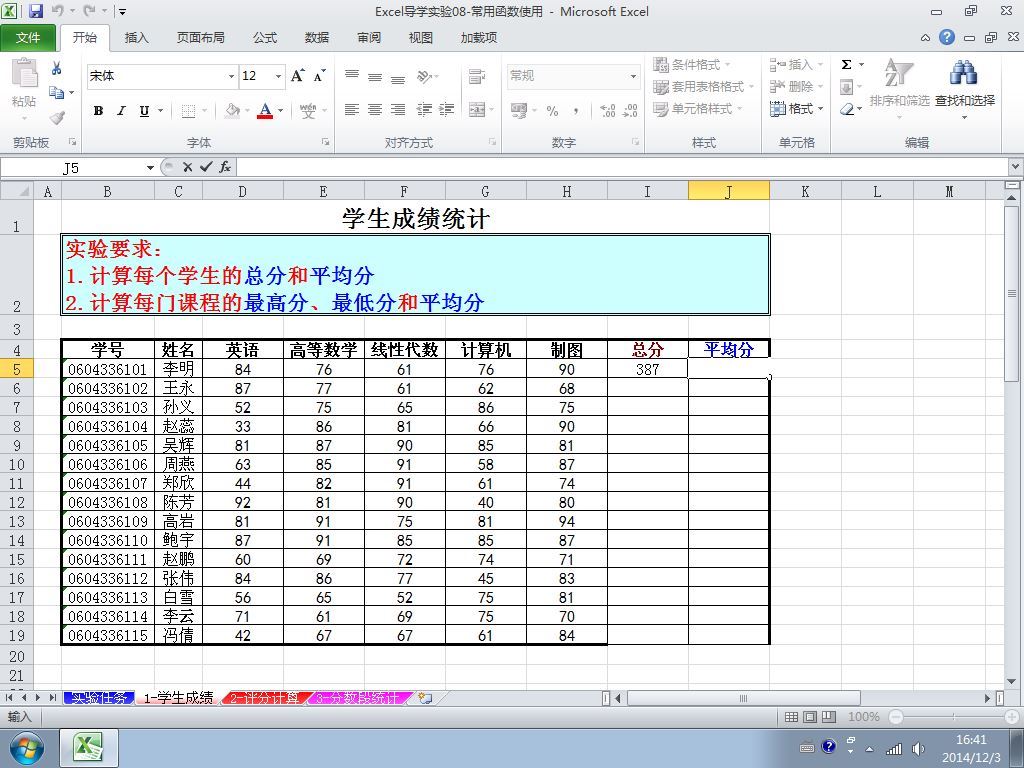Screen dimensions: 1024x768
Task: Open the font color dropdown arrow
Action: [281, 111]
